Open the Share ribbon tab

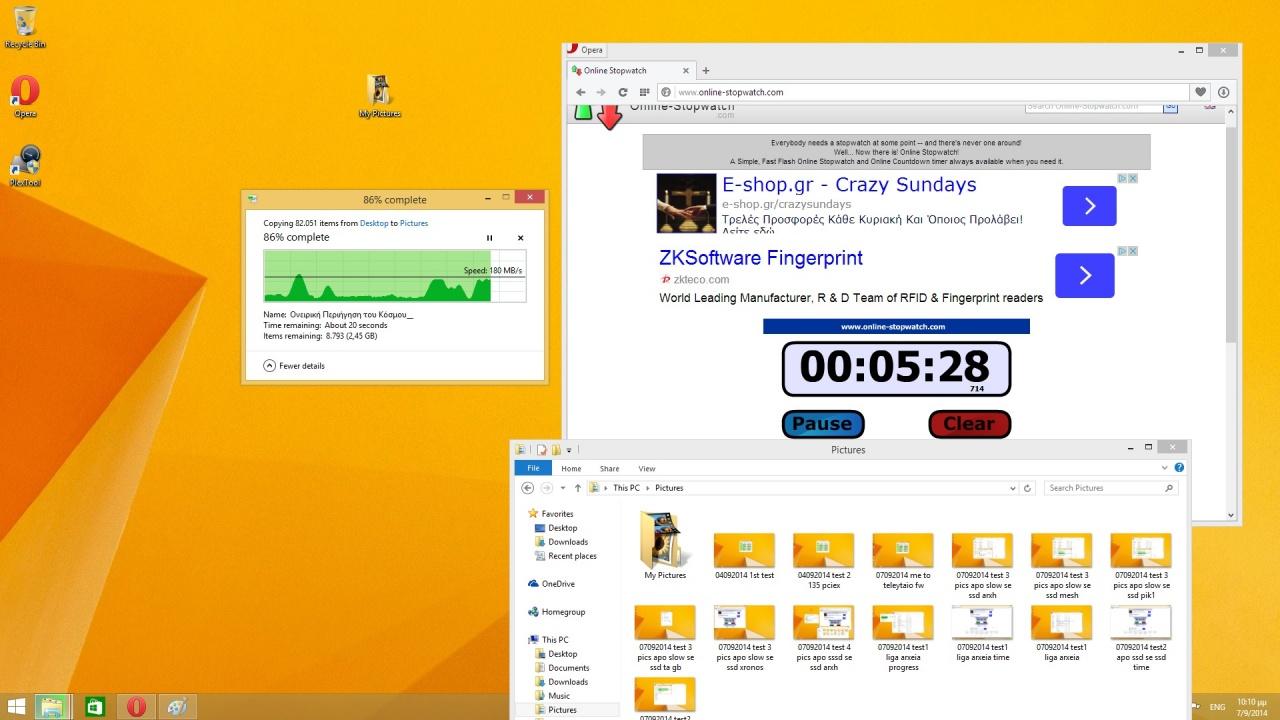(x=609, y=468)
